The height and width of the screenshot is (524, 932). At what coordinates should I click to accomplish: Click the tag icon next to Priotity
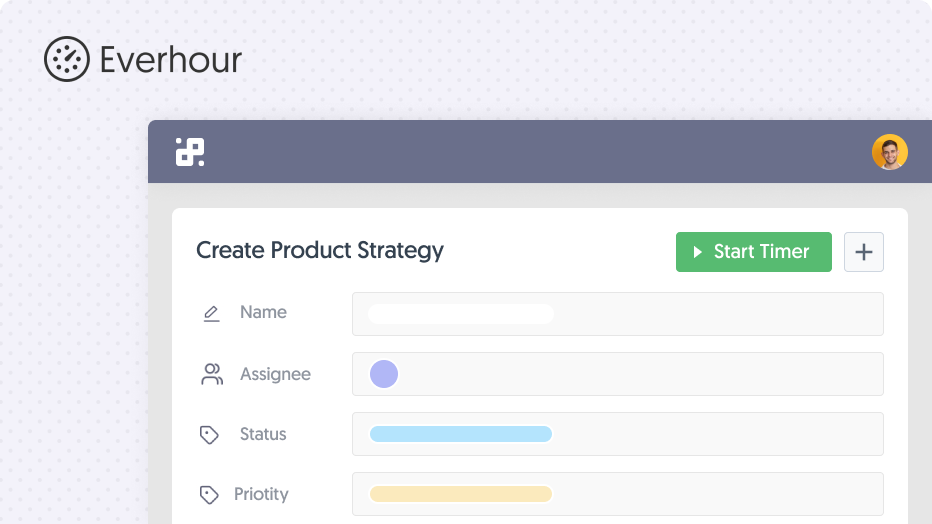[x=209, y=494]
